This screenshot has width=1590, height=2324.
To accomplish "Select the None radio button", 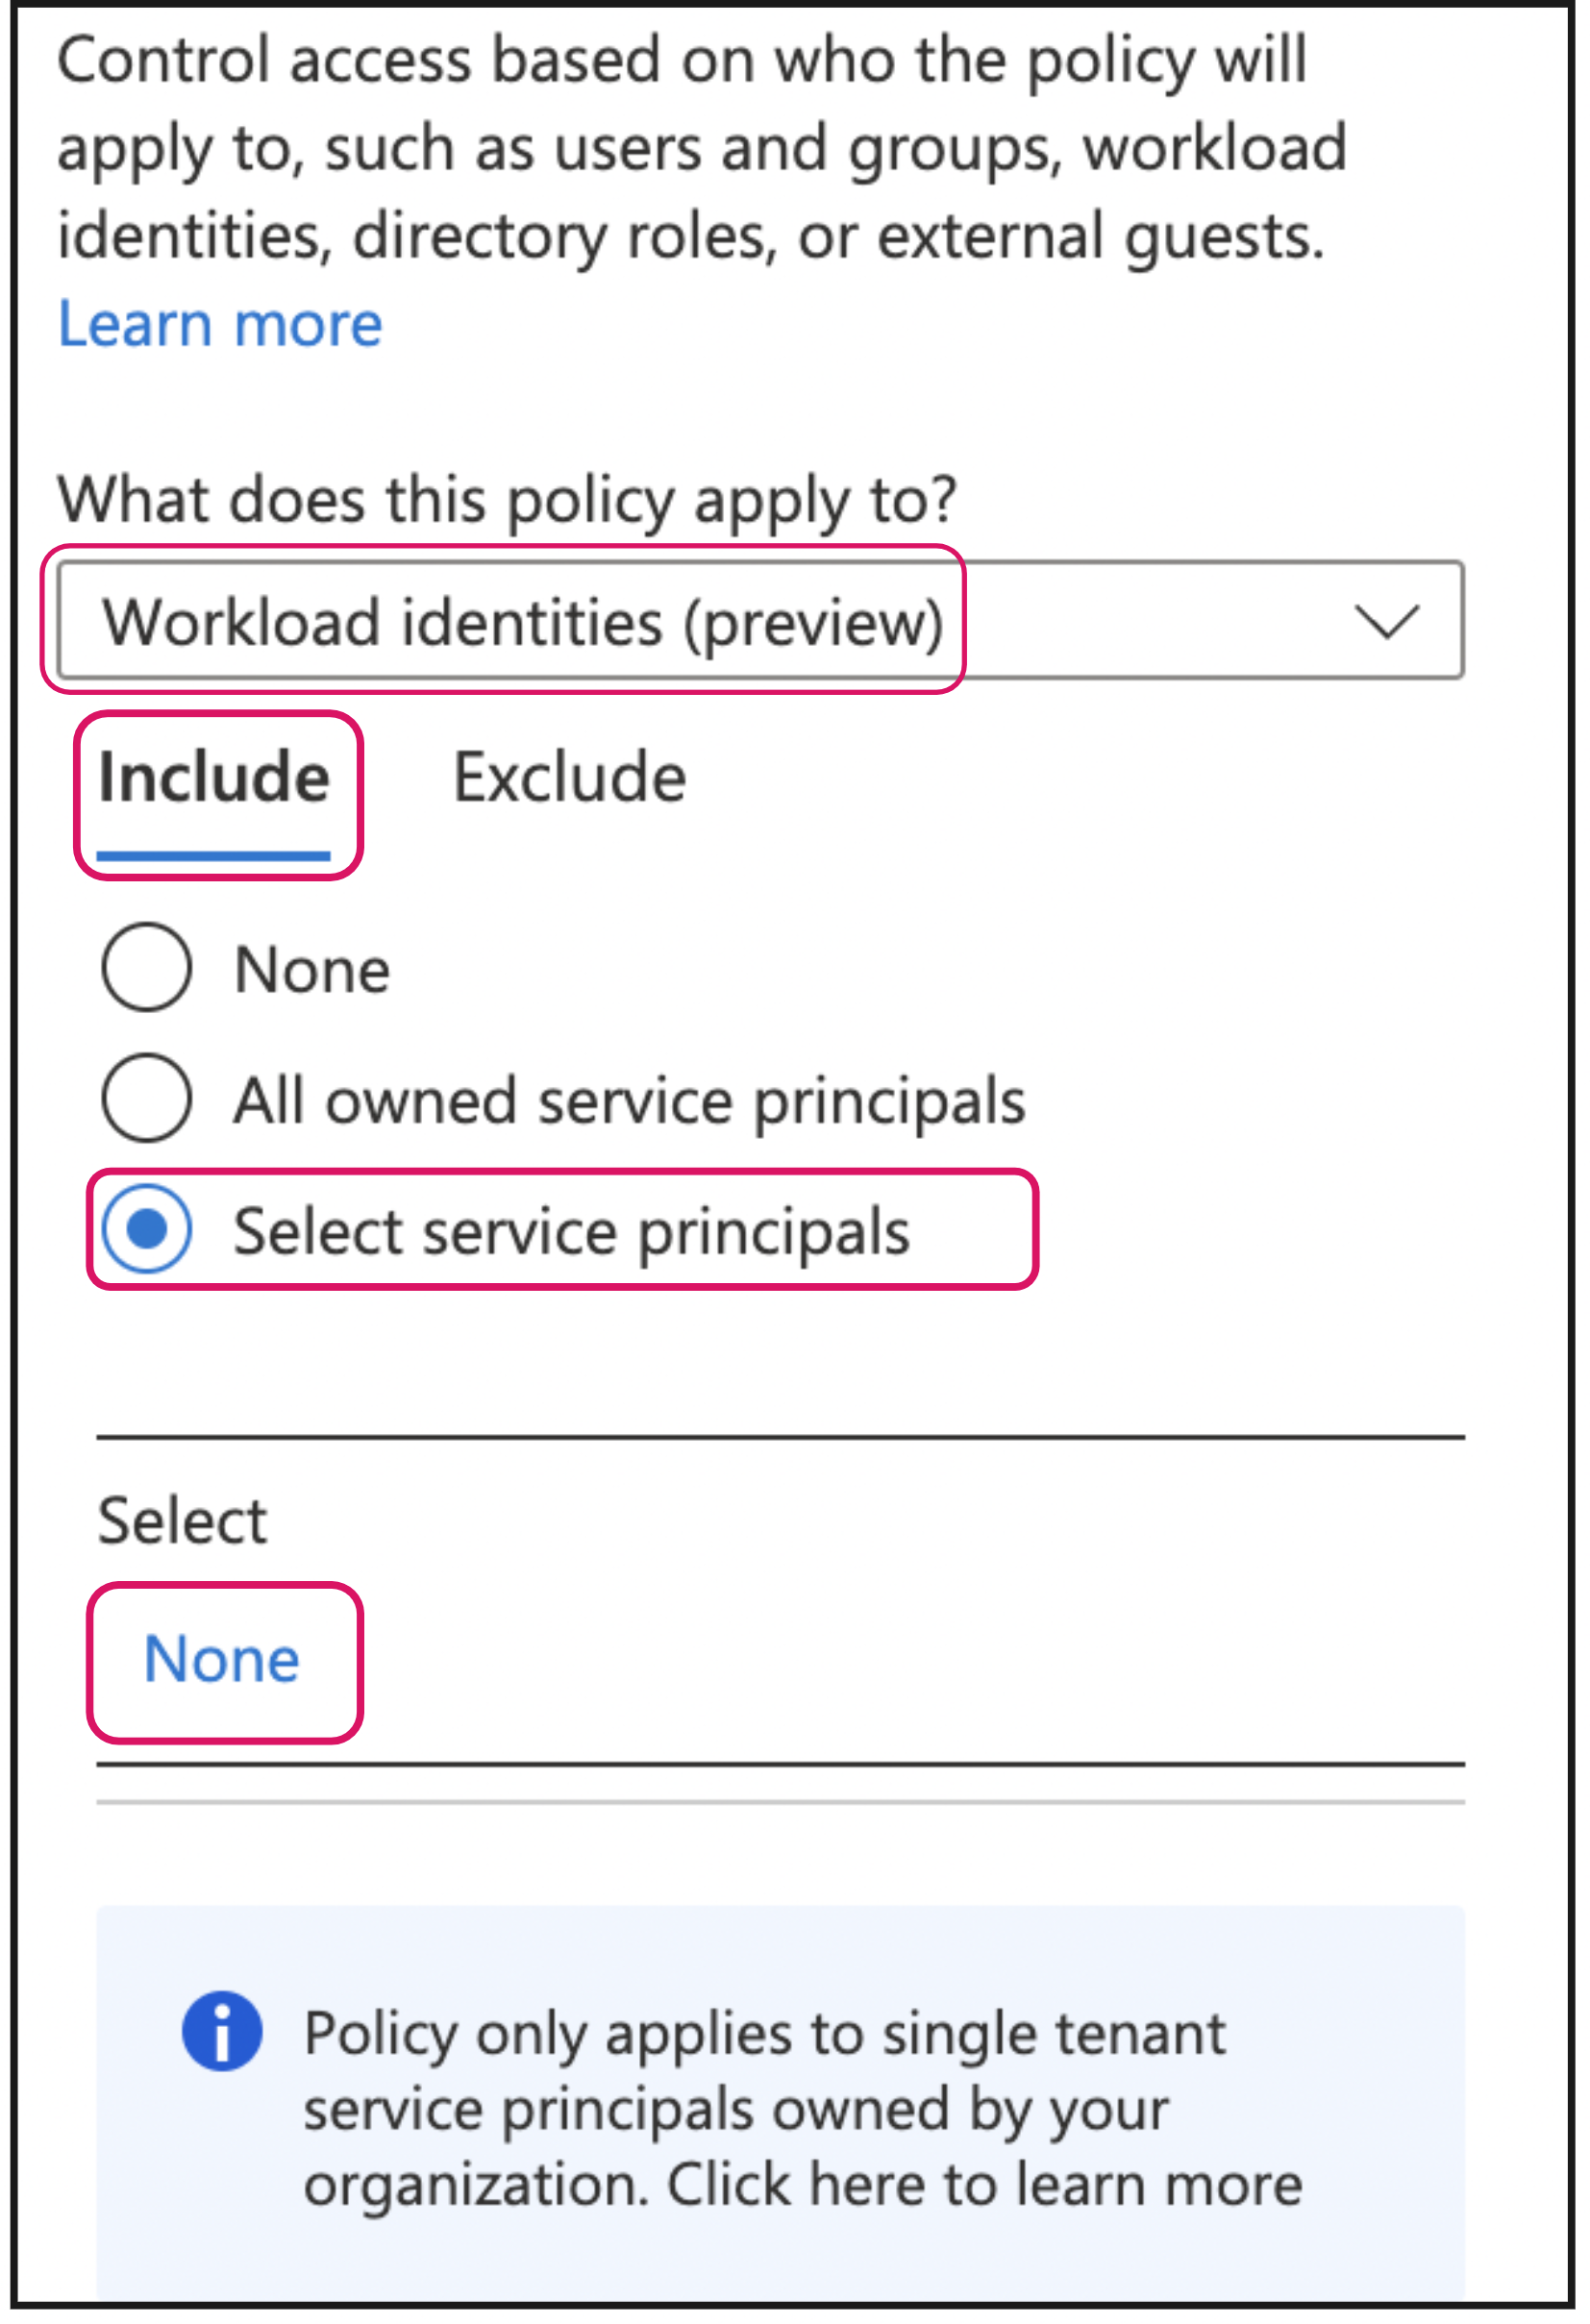I will 145,966.
